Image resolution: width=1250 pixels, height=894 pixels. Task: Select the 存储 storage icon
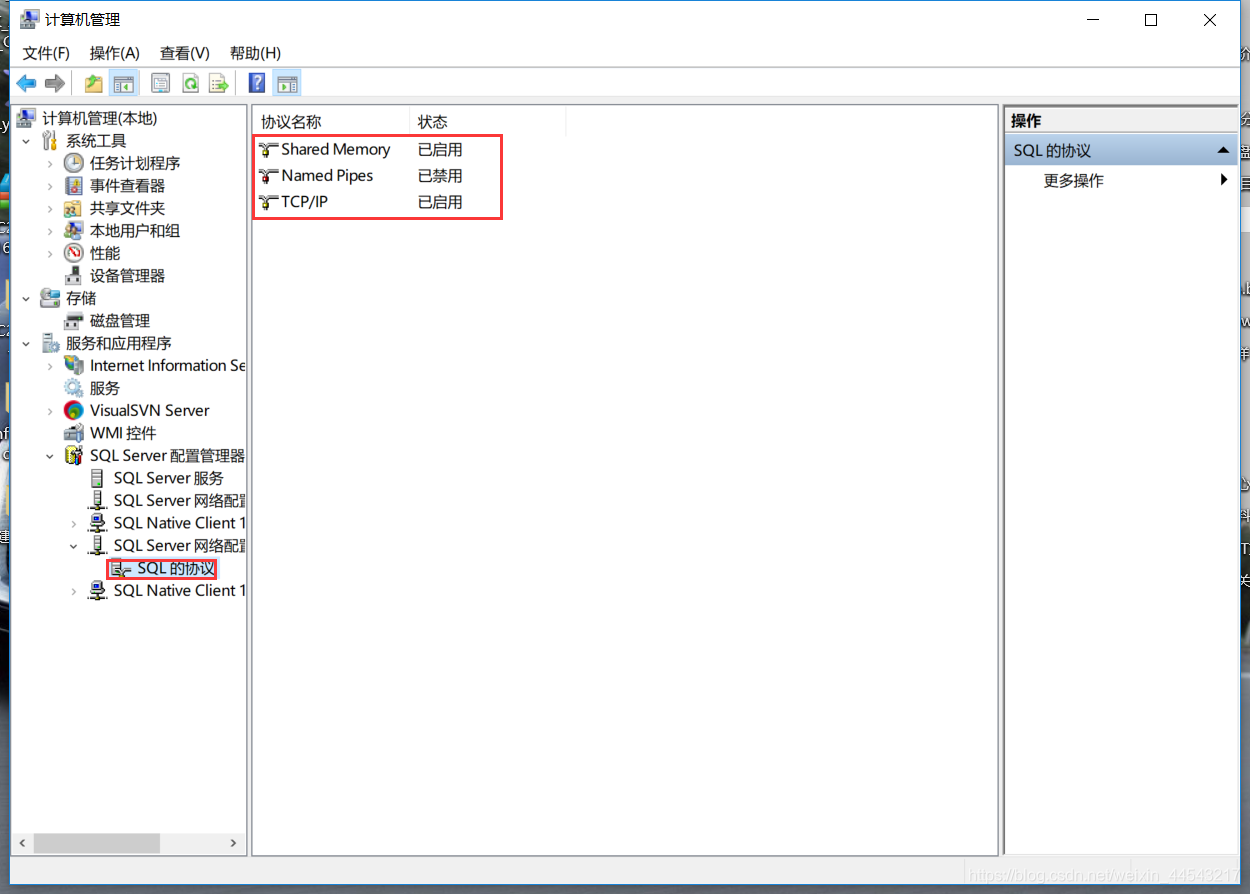(x=50, y=298)
